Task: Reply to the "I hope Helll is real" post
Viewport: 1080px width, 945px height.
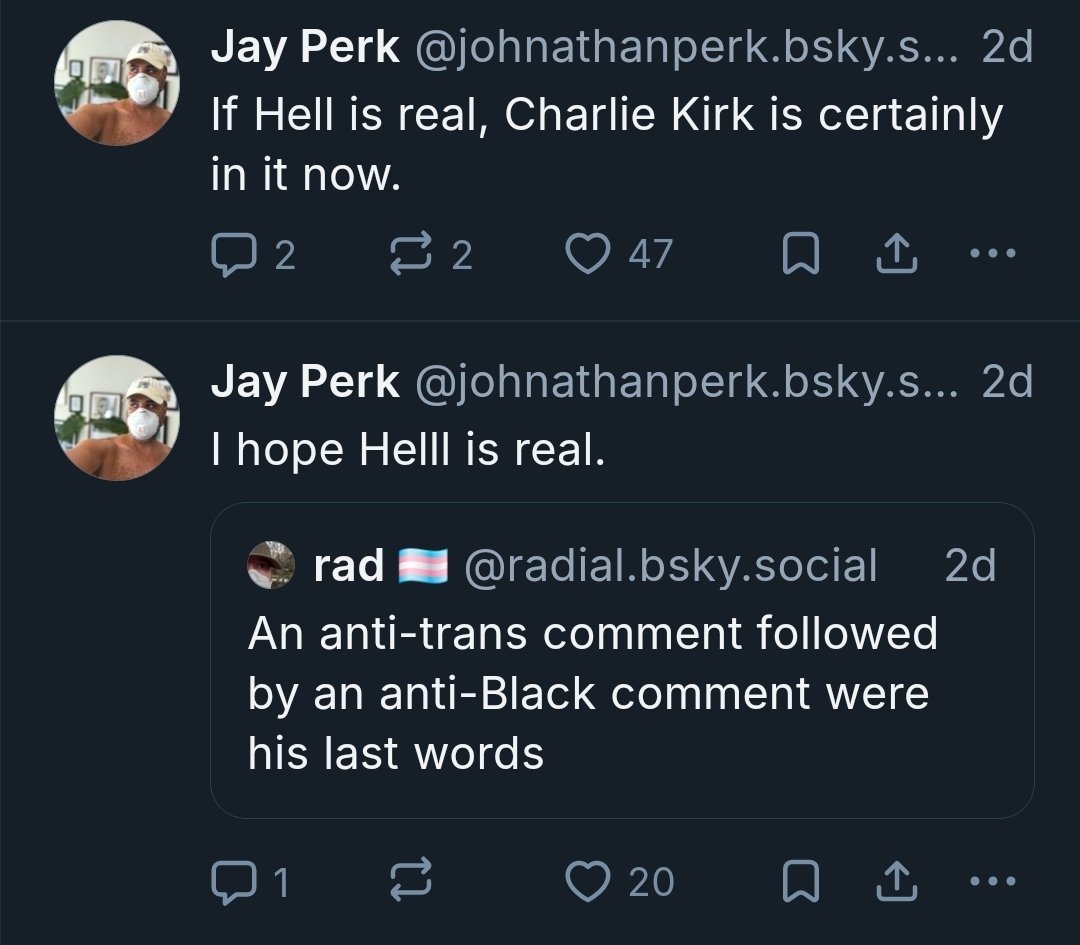Action: [x=232, y=881]
